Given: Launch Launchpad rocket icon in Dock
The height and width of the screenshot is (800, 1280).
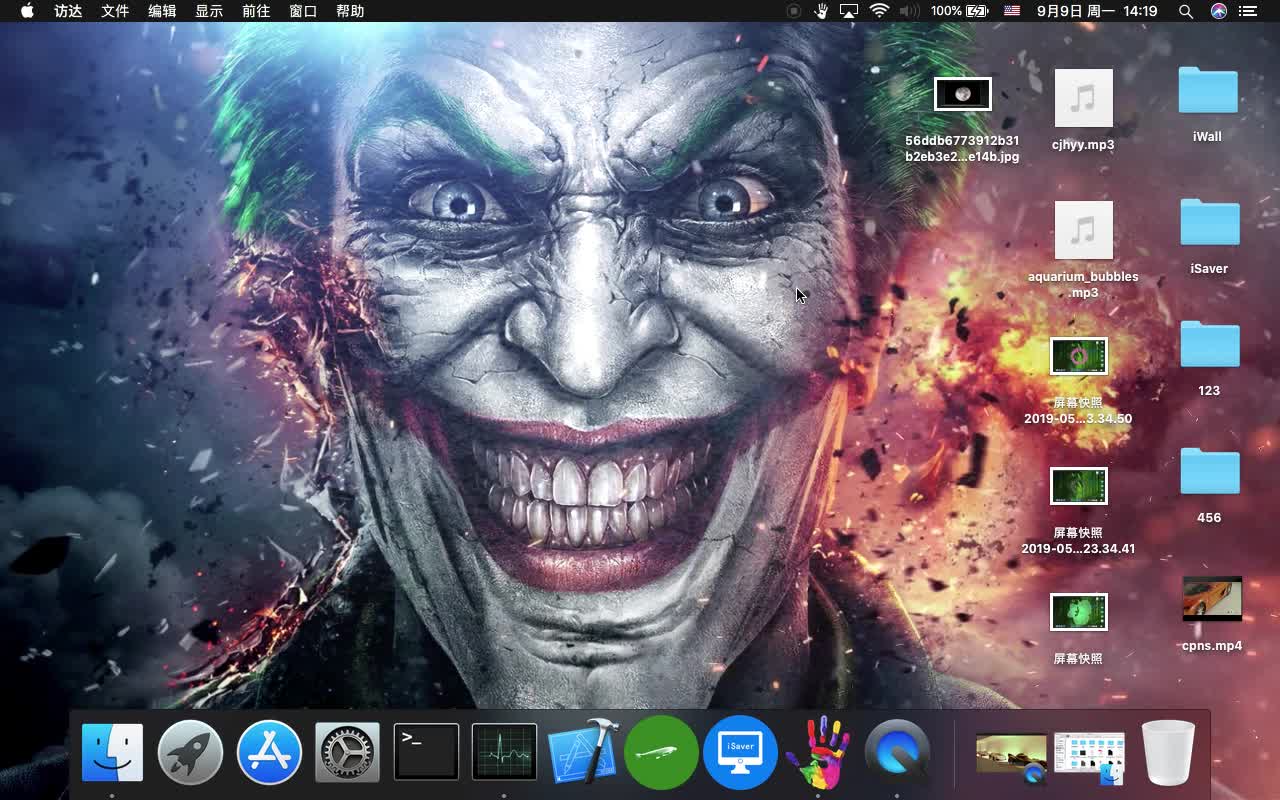Looking at the screenshot, I should pos(190,752).
